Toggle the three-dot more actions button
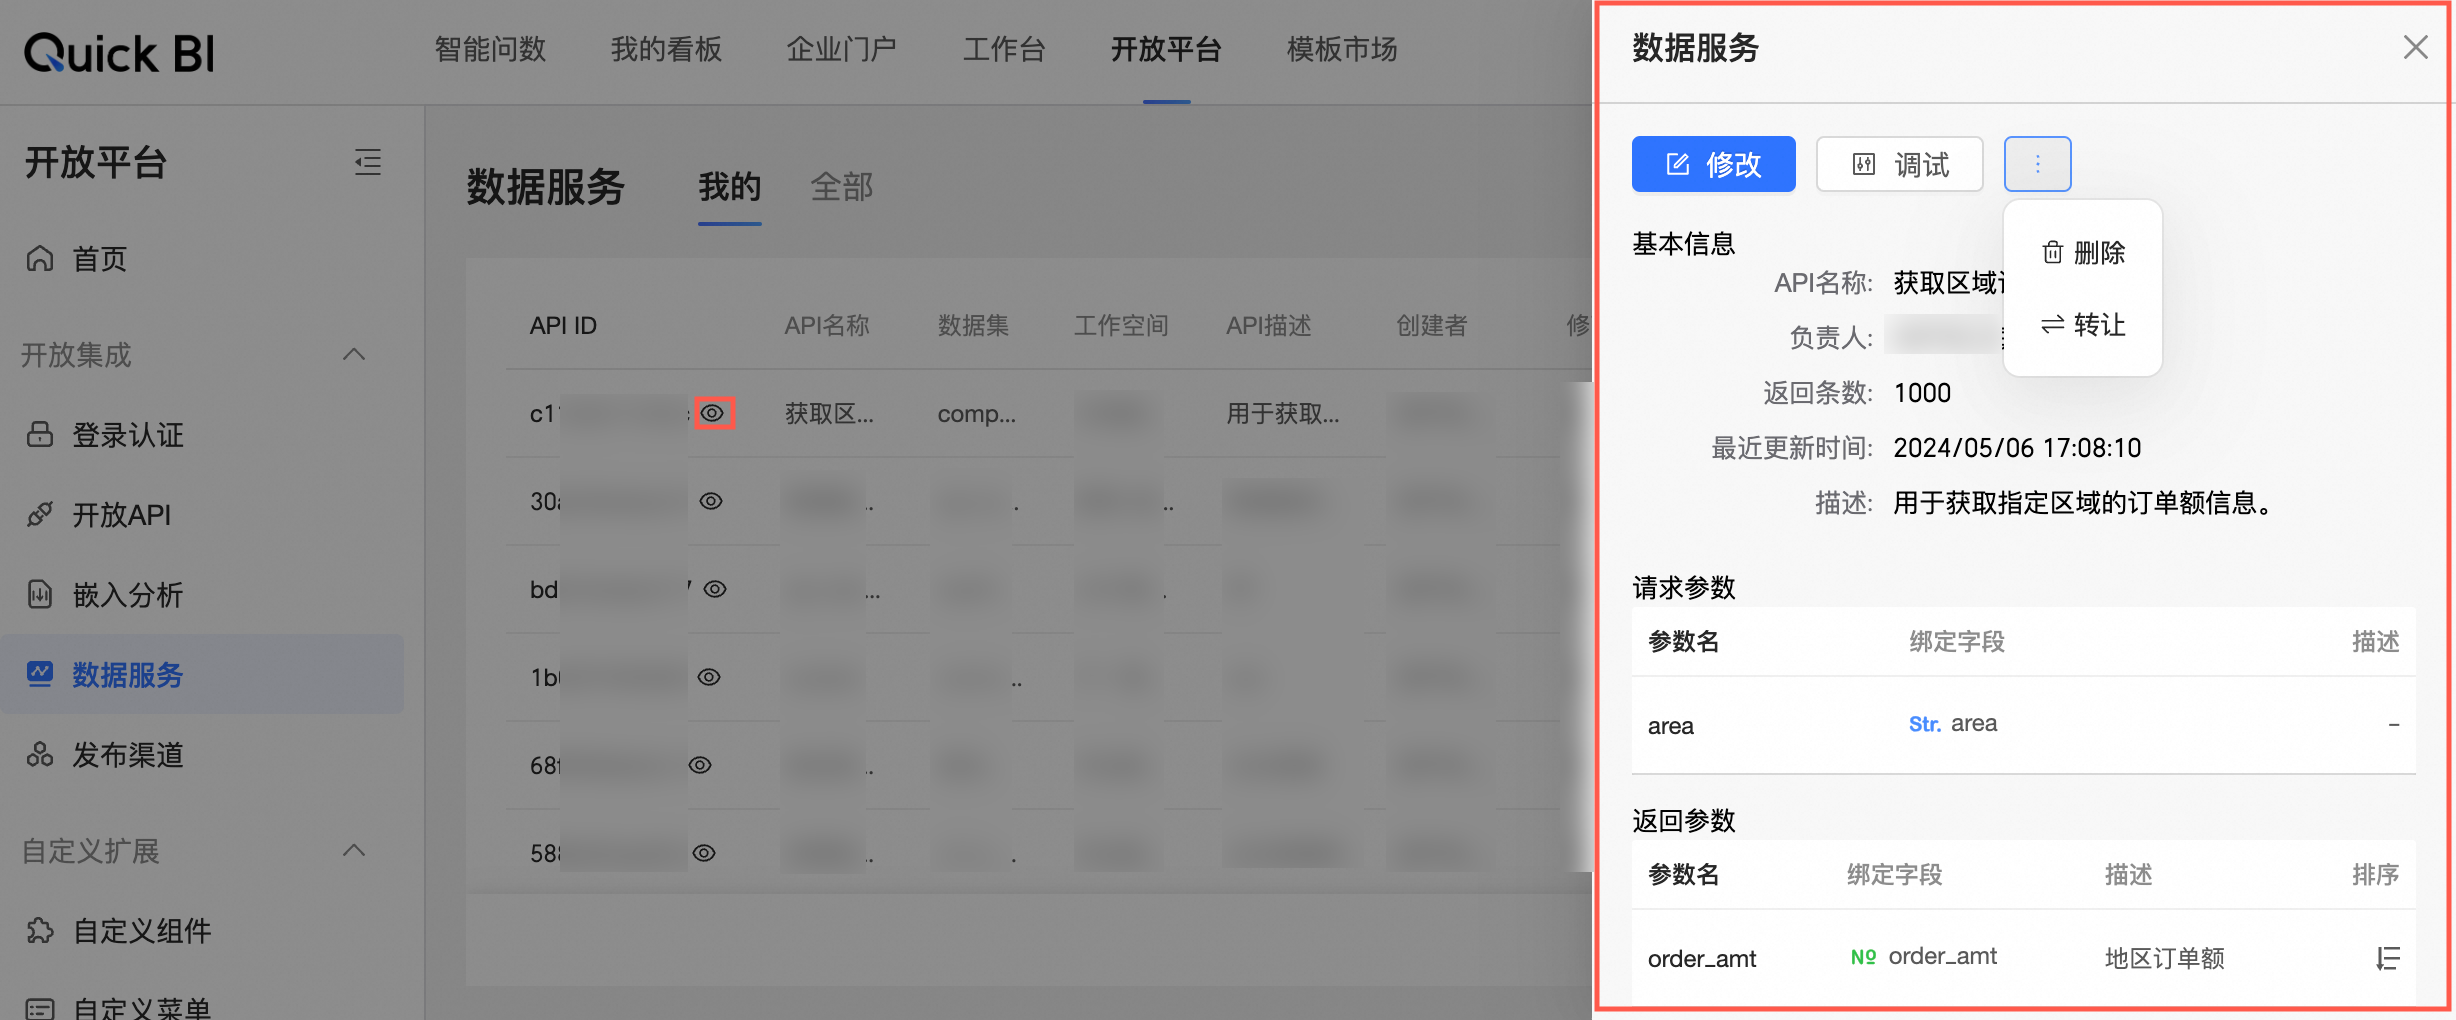Viewport: 2456px width, 1020px height. pos(2037,164)
